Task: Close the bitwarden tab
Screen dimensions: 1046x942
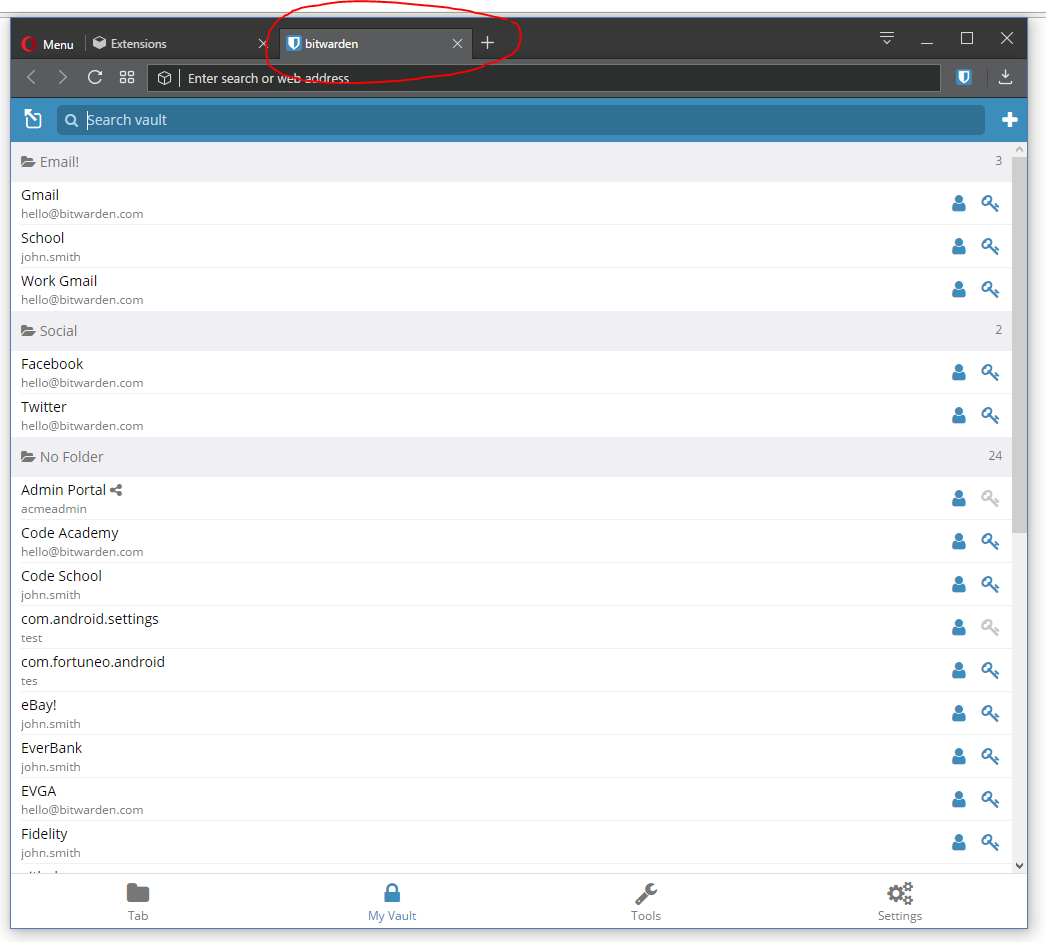Action: coord(457,43)
